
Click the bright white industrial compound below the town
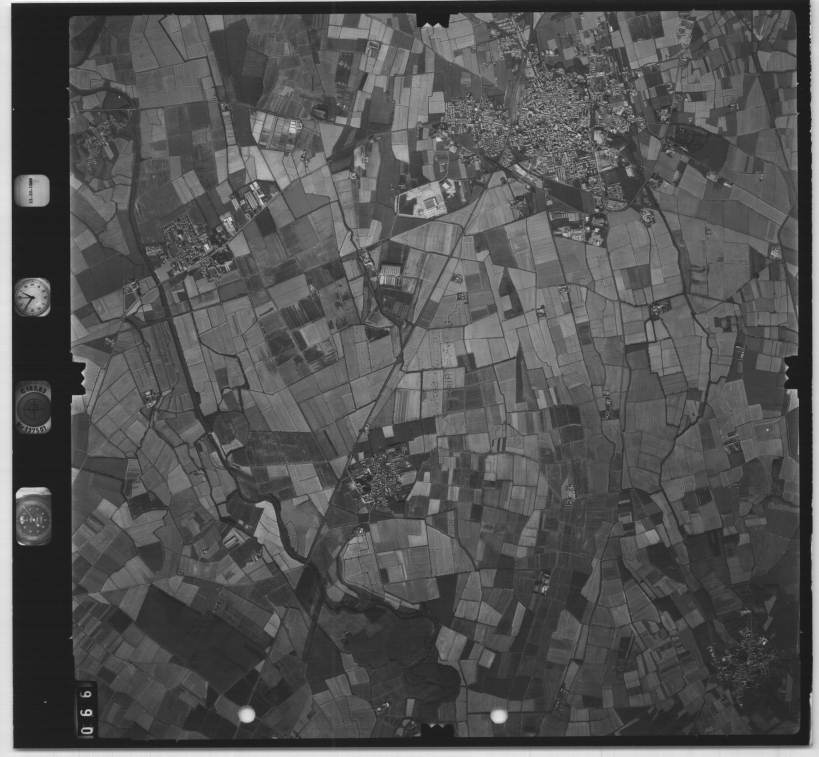[425, 200]
